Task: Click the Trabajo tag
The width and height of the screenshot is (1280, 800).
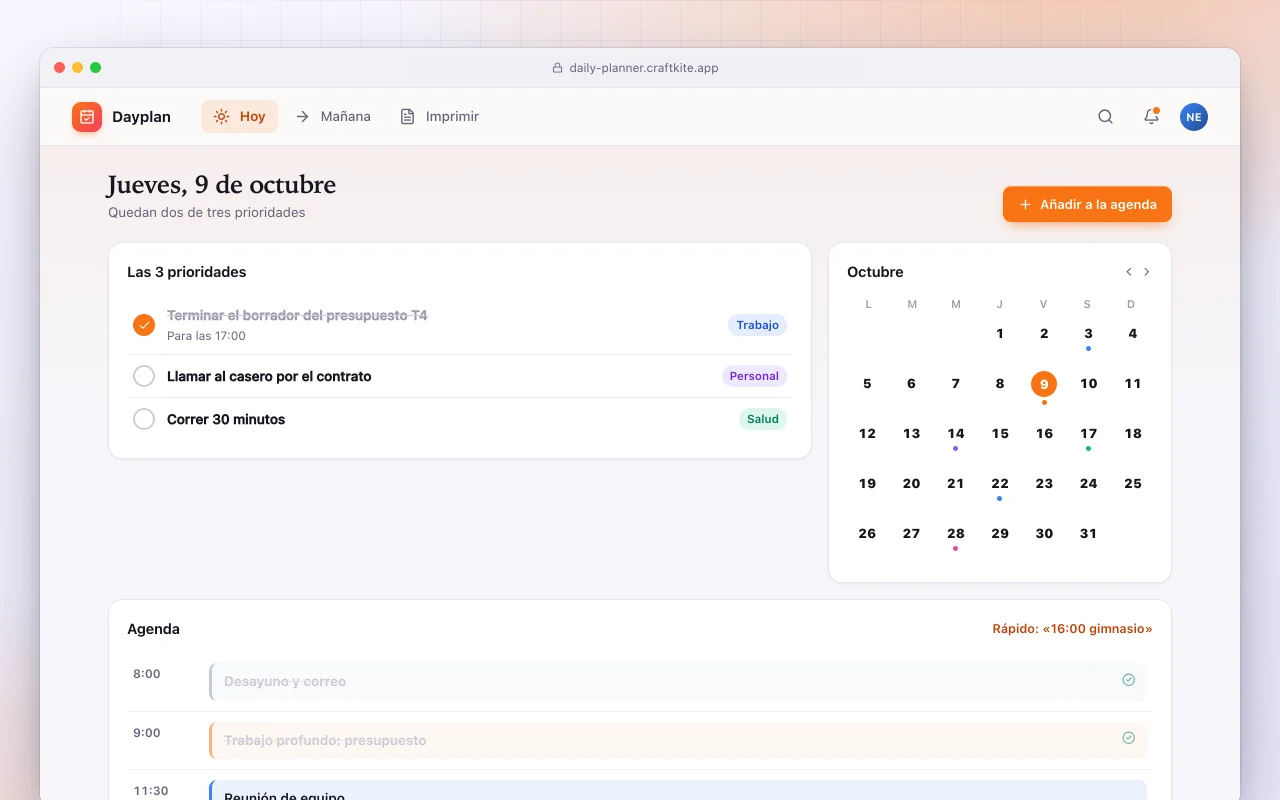Action: (757, 325)
